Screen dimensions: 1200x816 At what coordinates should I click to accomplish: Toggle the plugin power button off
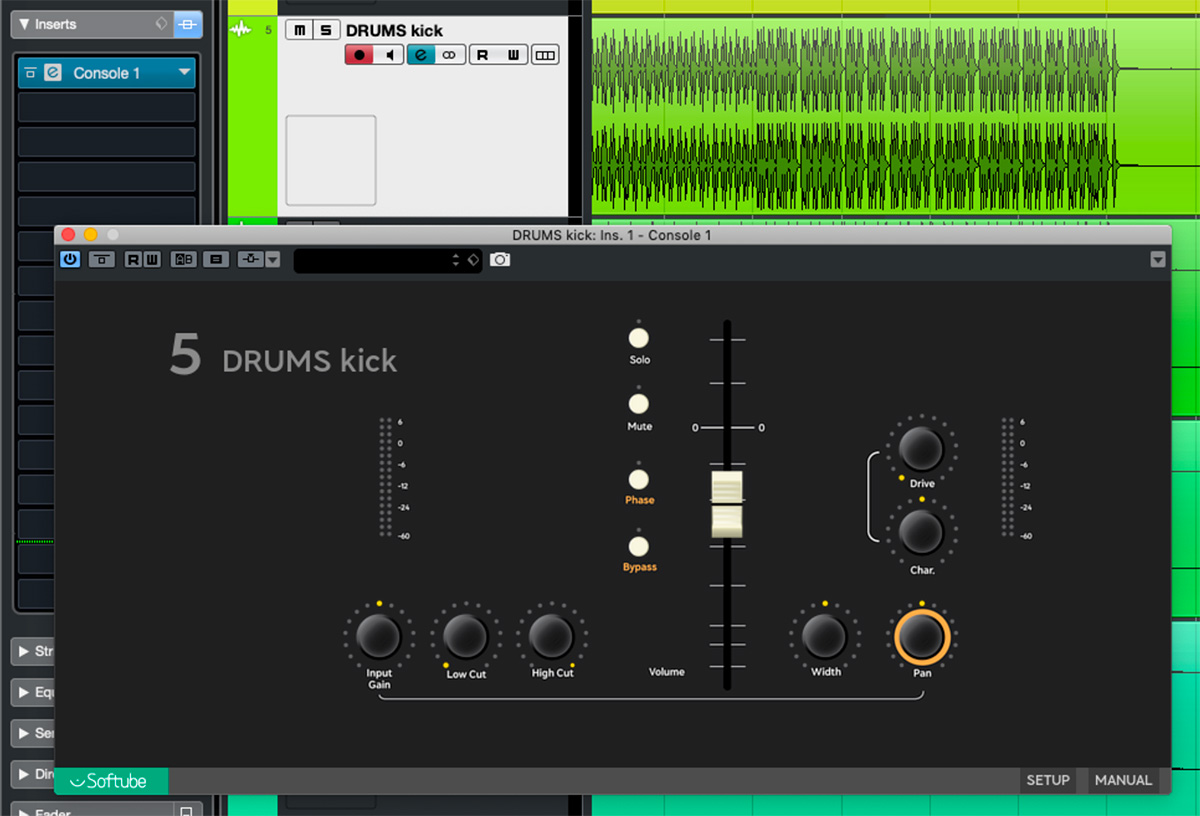click(70, 260)
